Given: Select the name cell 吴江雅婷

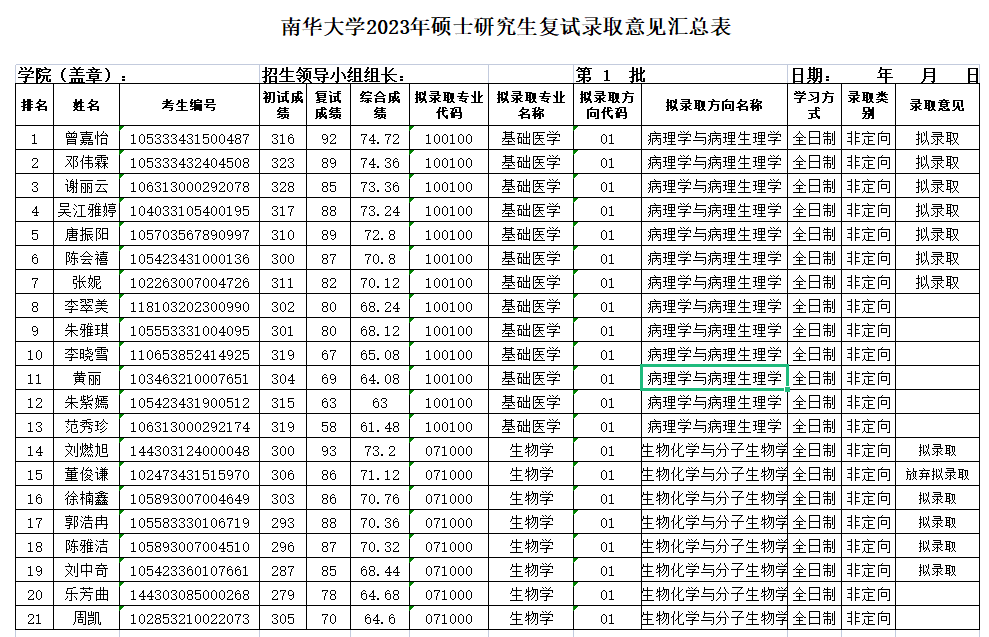Looking at the screenshot, I should click(x=85, y=211).
